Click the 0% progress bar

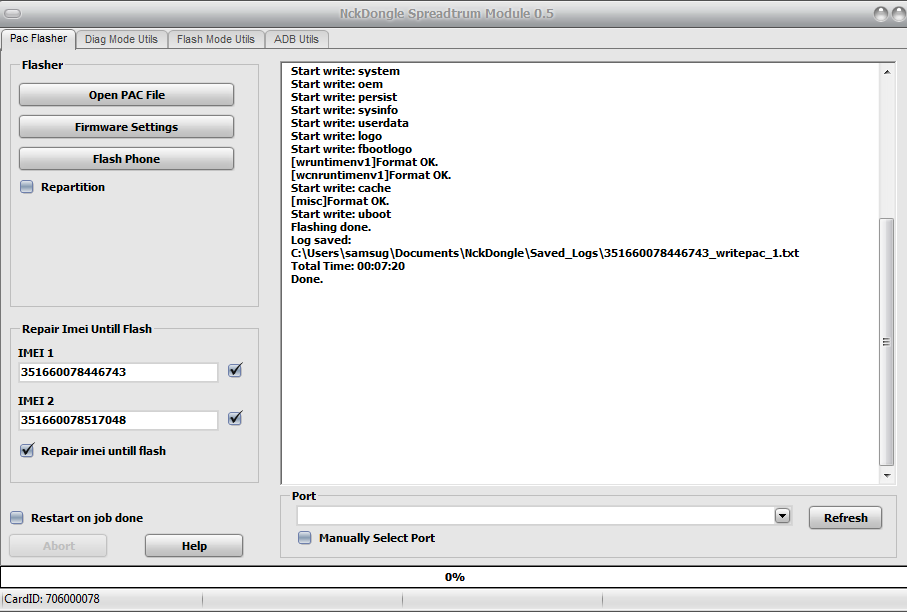click(x=454, y=577)
